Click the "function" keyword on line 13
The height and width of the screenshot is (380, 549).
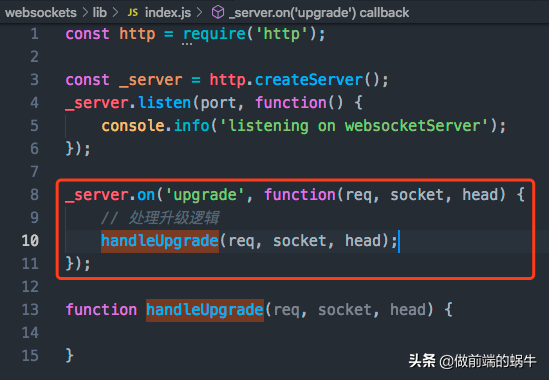click(x=102, y=310)
